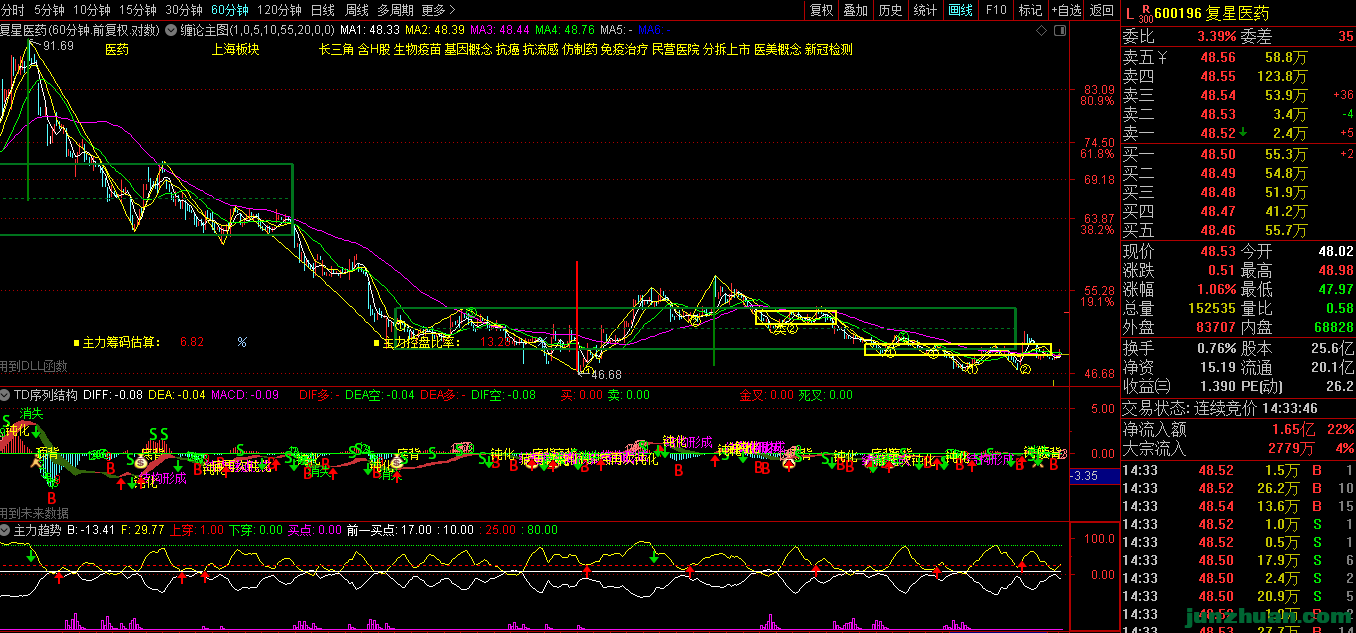Toggle the 画线 drawing tool
The height and width of the screenshot is (633, 1356).
tap(960, 10)
